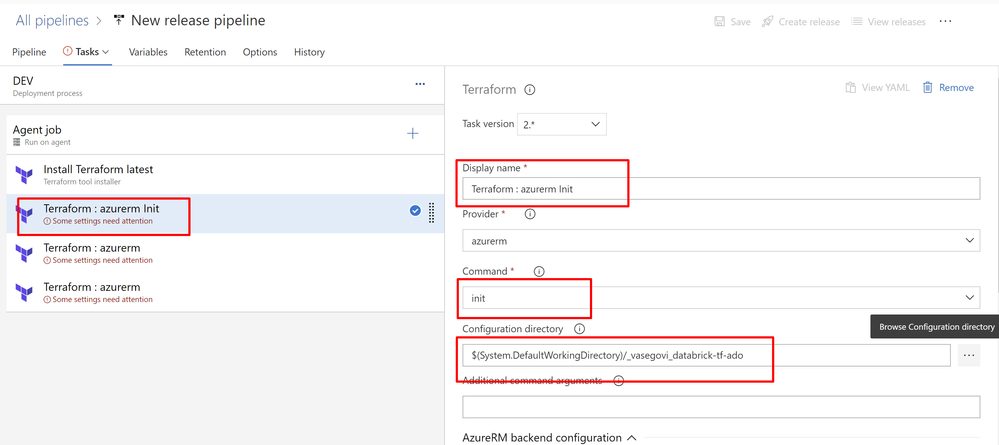Edit the Display name field
This screenshot has height=445, width=999.
(x=721, y=189)
